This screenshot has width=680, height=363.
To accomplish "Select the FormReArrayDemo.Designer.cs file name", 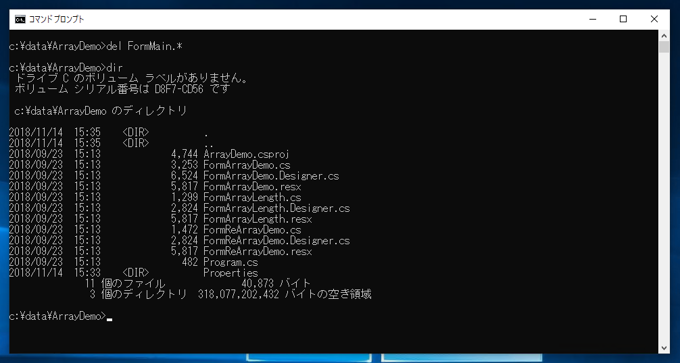I will 276,241.
